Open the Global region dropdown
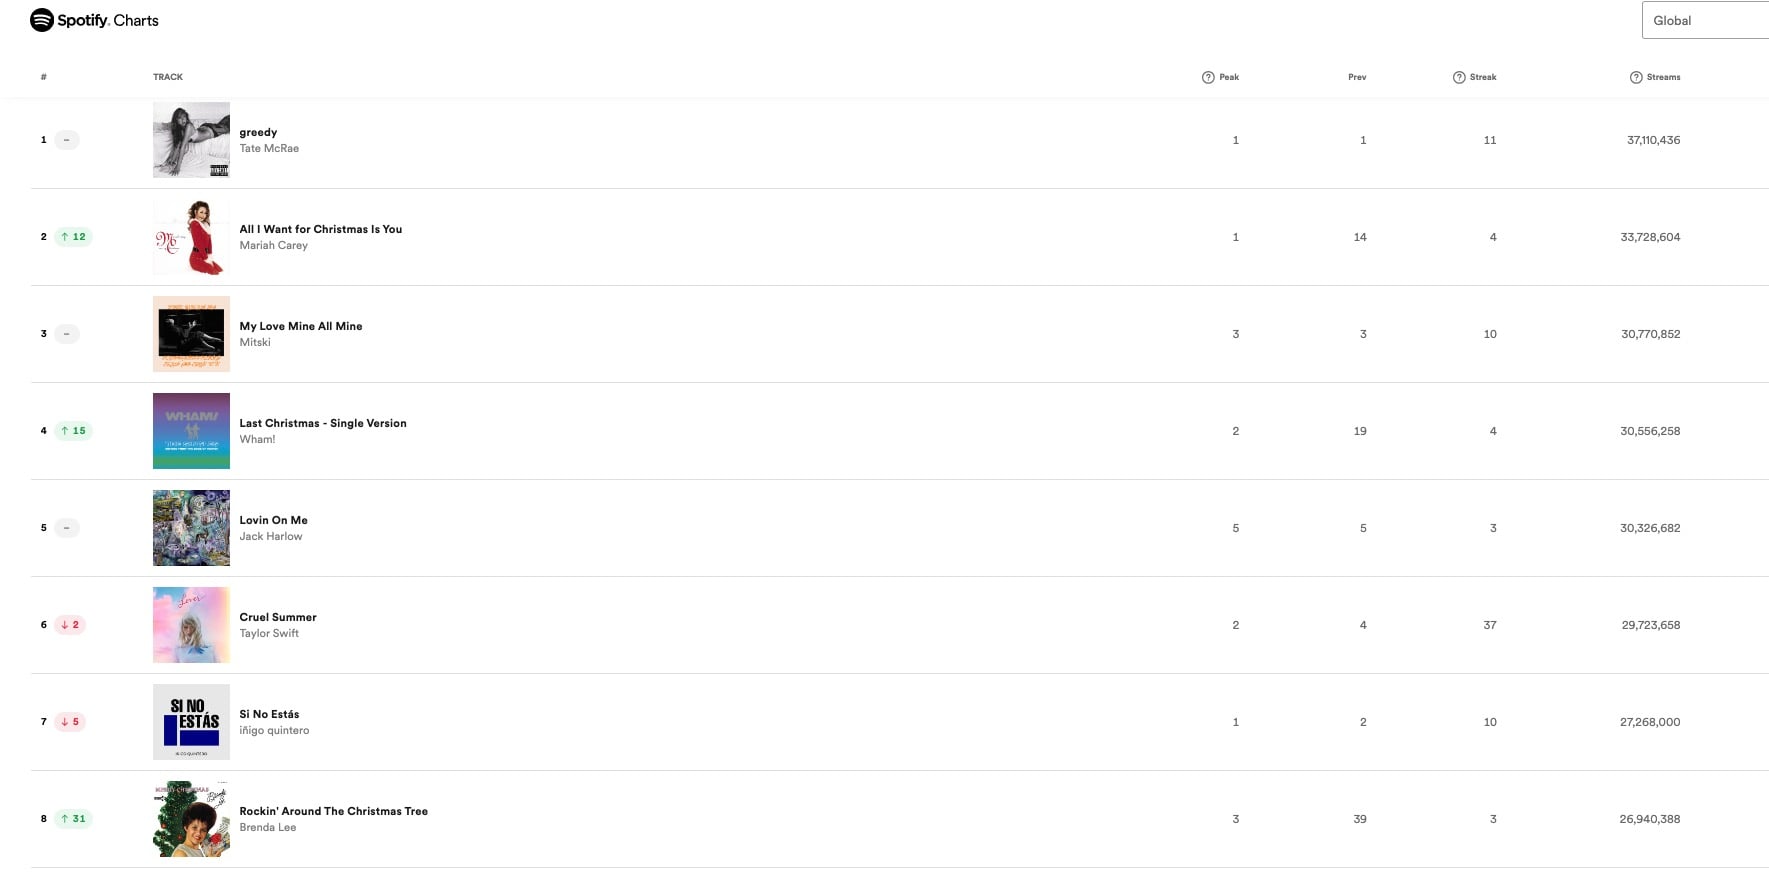 click(x=1704, y=20)
